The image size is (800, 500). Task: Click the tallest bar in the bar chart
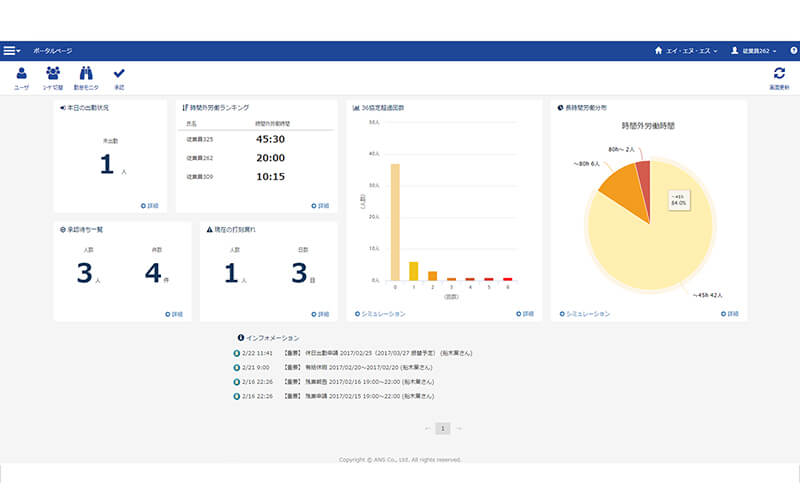point(395,221)
